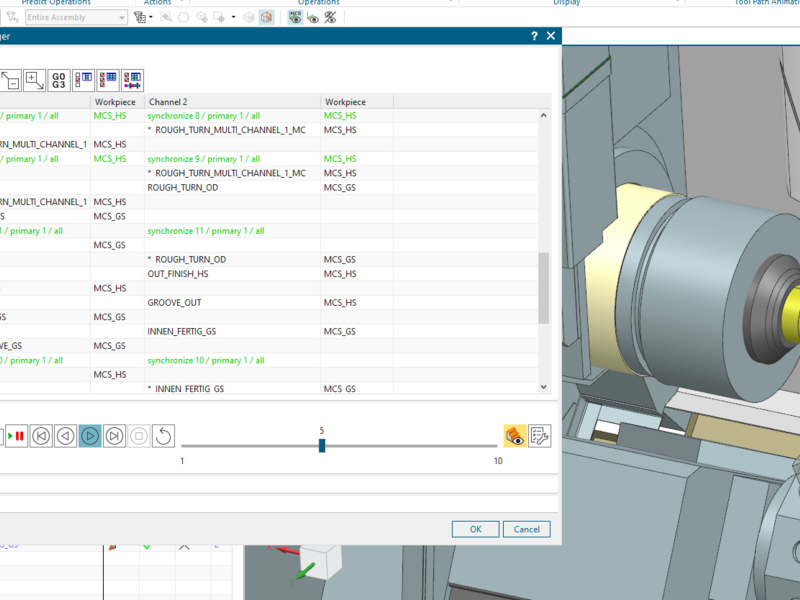Screen dimensions: 800x600
Task: Play the simulation in reverse
Action: pos(65,436)
